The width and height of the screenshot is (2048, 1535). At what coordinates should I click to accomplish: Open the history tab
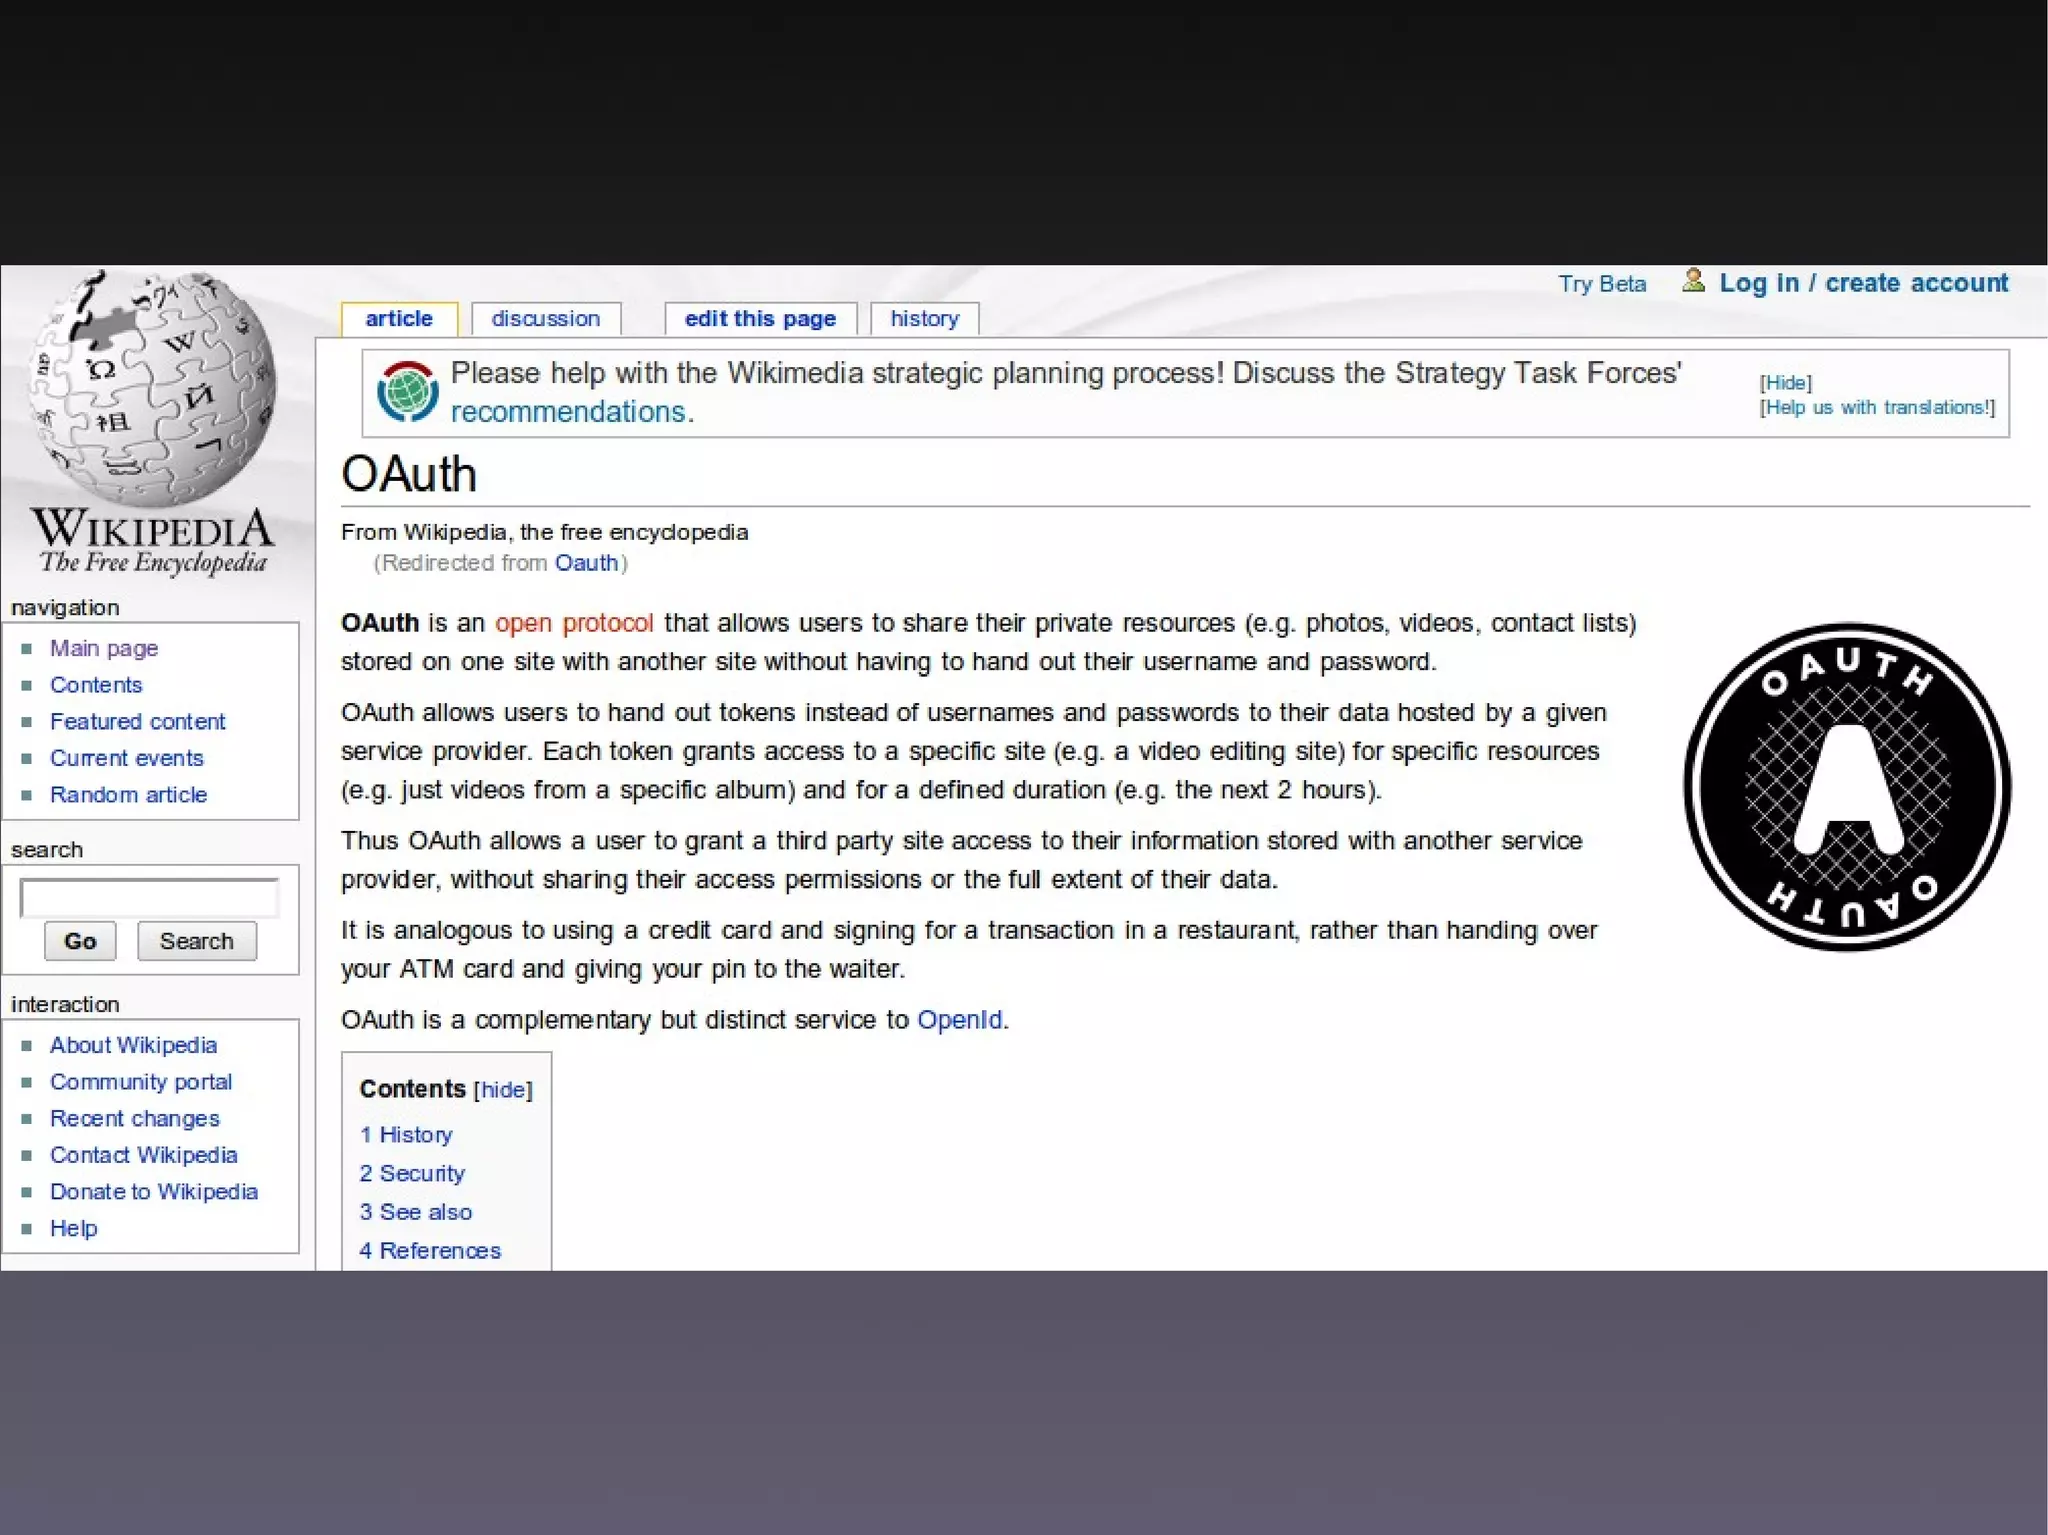pyautogui.click(x=924, y=319)
